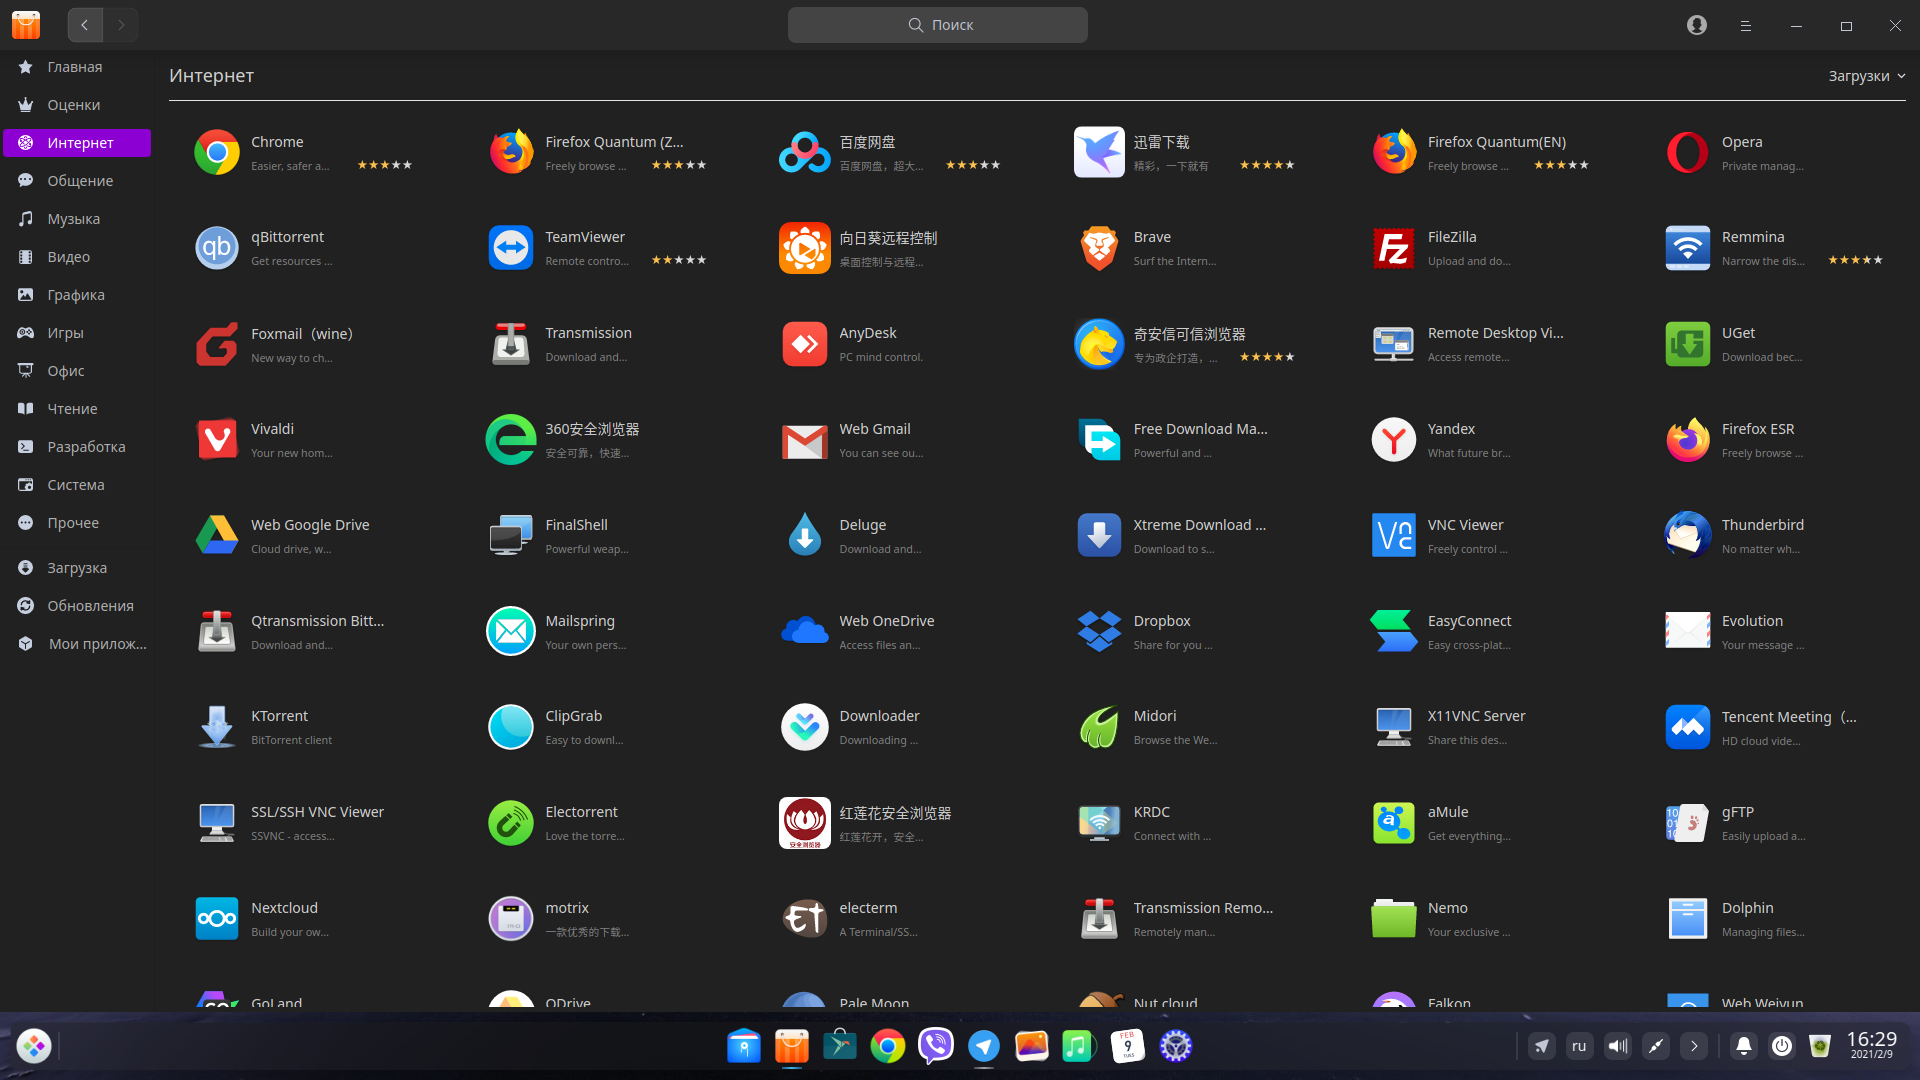
Task: Open the notifications bell in tray
Action: pos(1743,1046)
